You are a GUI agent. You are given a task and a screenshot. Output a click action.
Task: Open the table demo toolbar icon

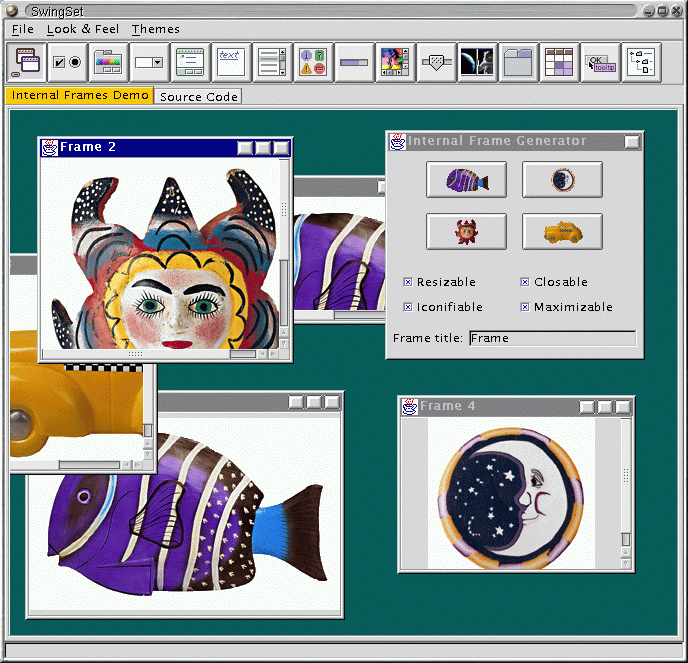pyautogui.click(x=559, y=62)
